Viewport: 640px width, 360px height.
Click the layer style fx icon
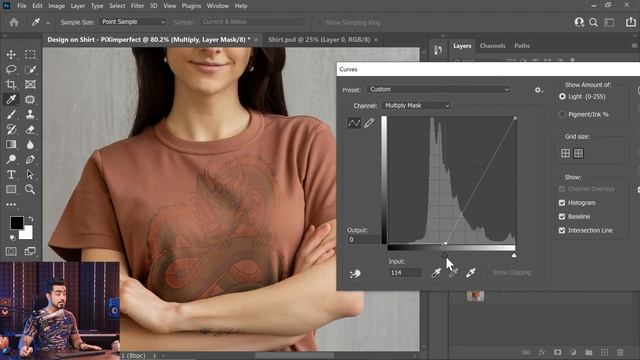[542, 352]
